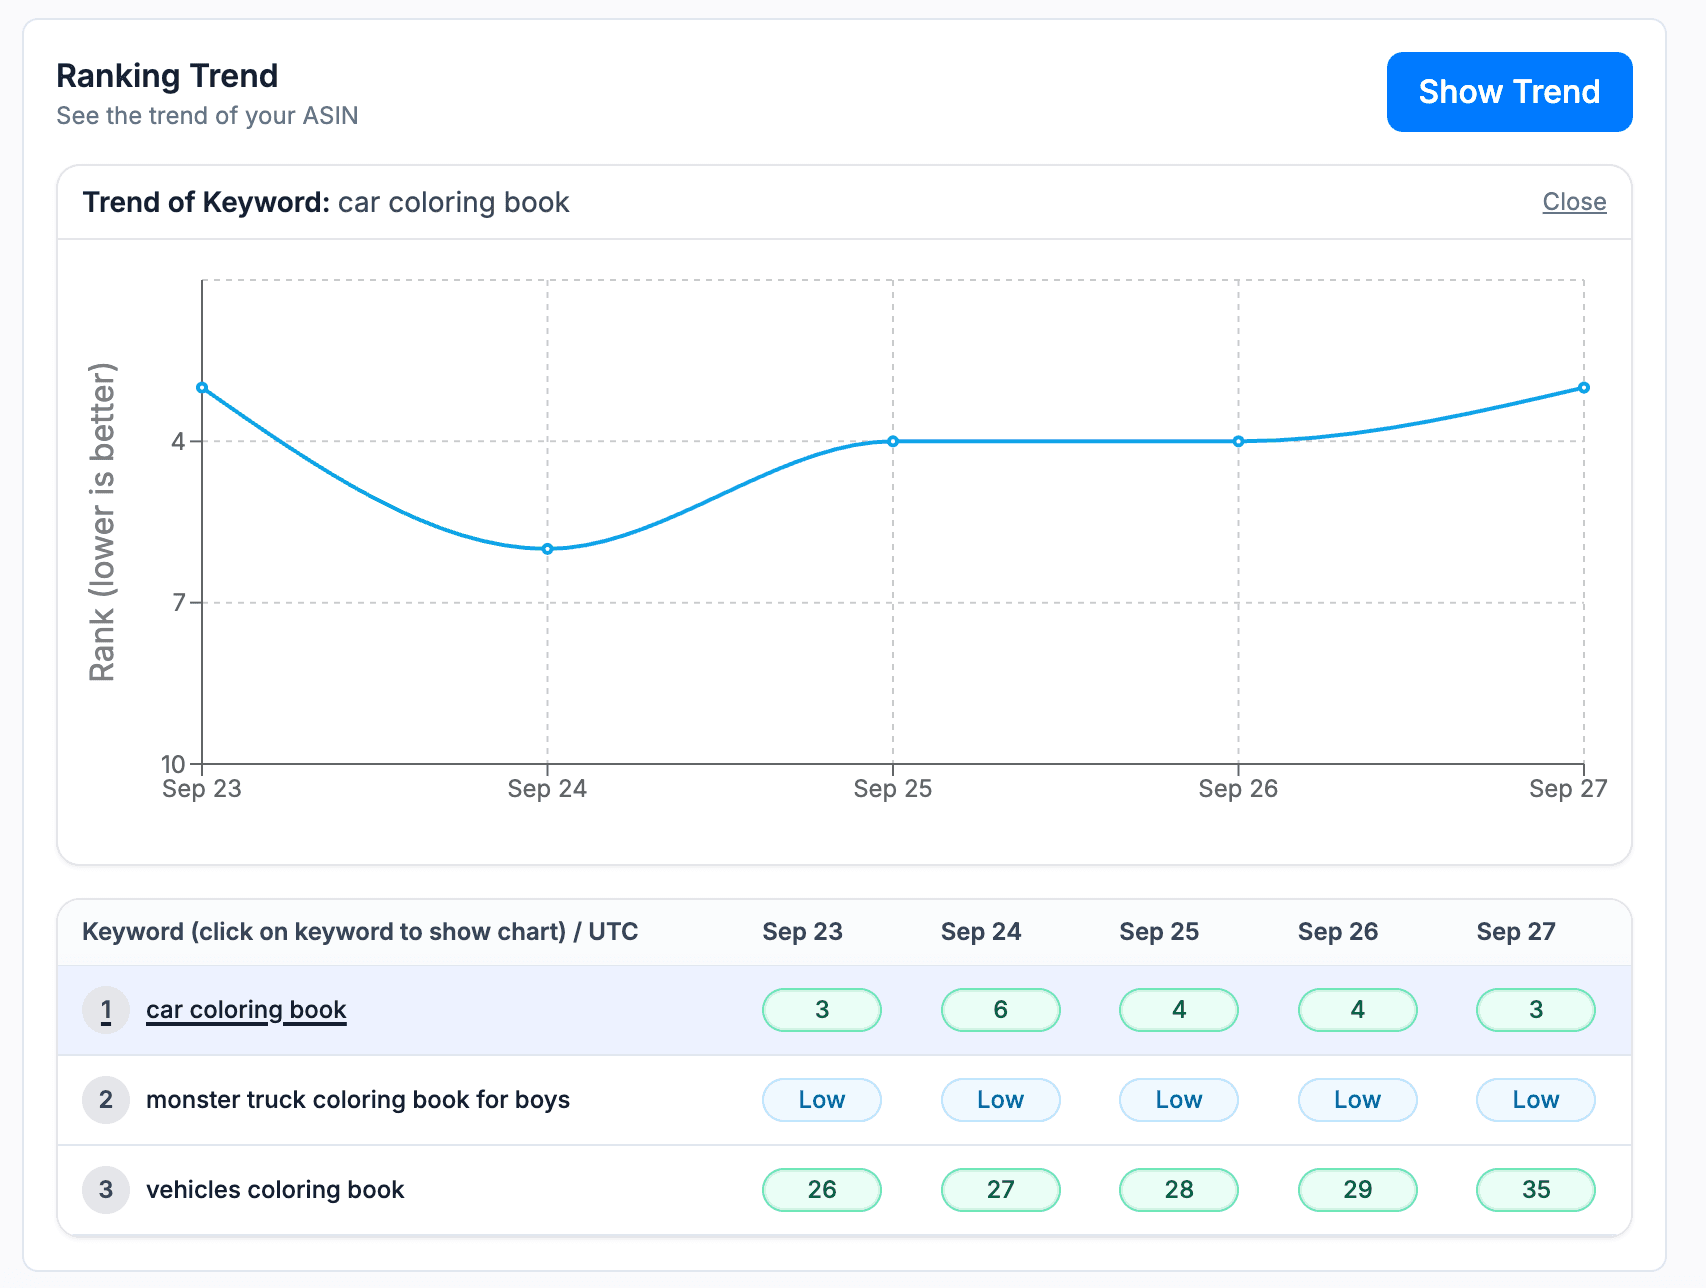1706x1288 pixels.
Task: Click the Show Trend button
Action: point(1508,92)
